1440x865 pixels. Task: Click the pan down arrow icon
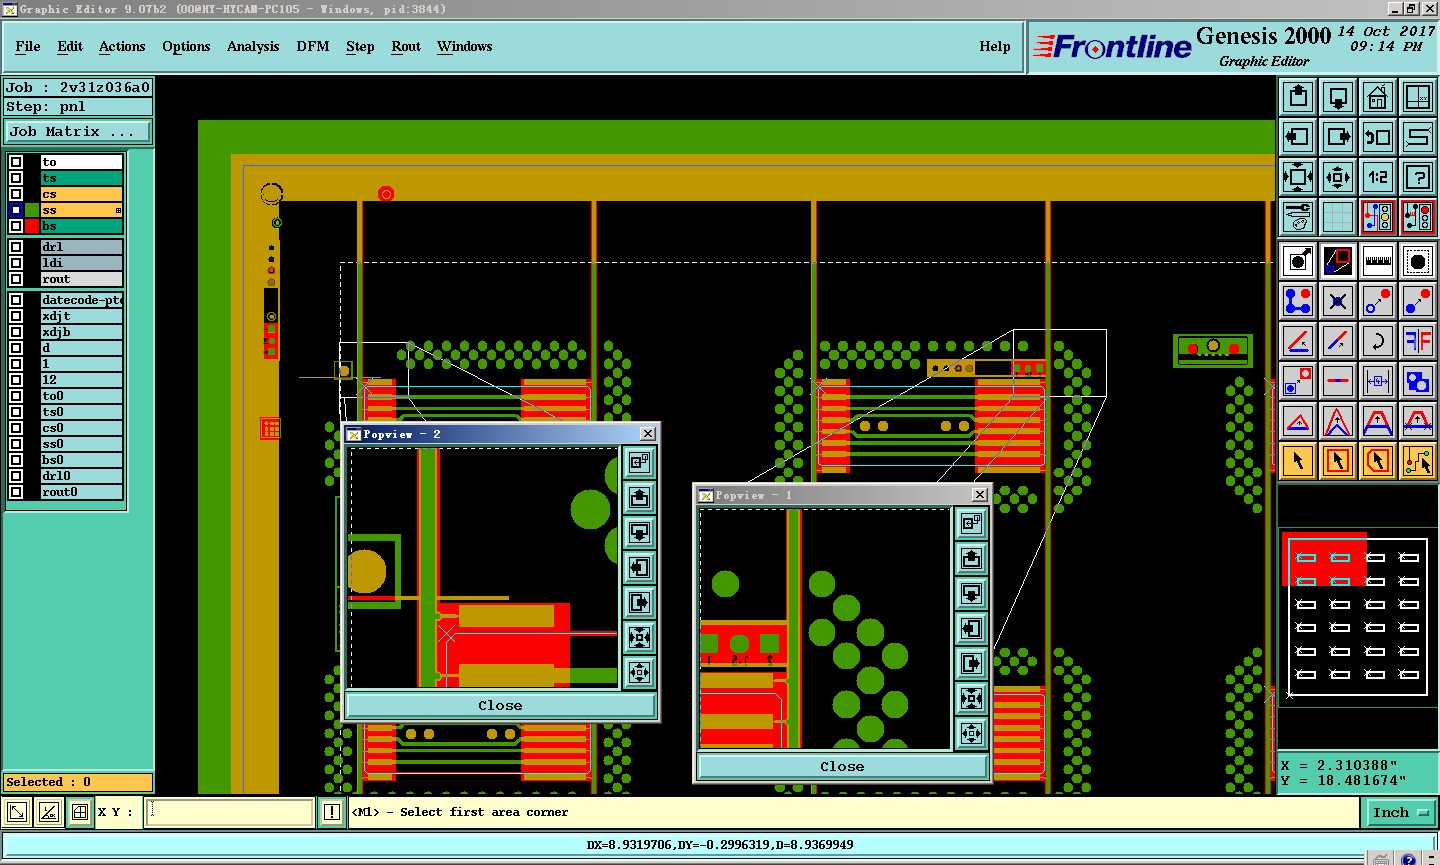point(1338,97)
